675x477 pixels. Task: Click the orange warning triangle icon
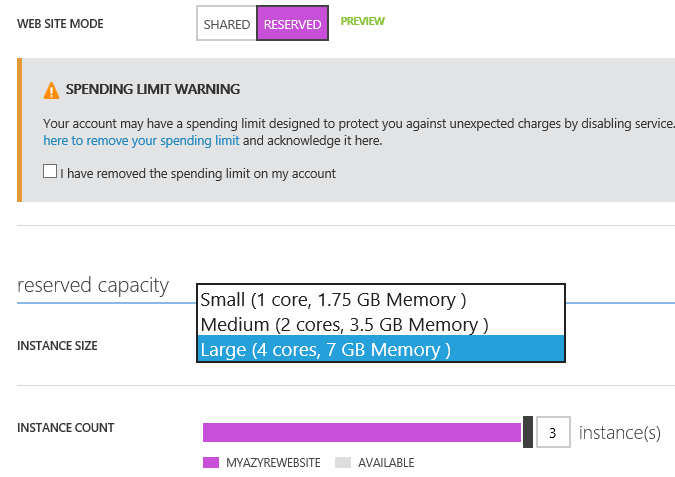pyautogui.click(x=52, y=90)
